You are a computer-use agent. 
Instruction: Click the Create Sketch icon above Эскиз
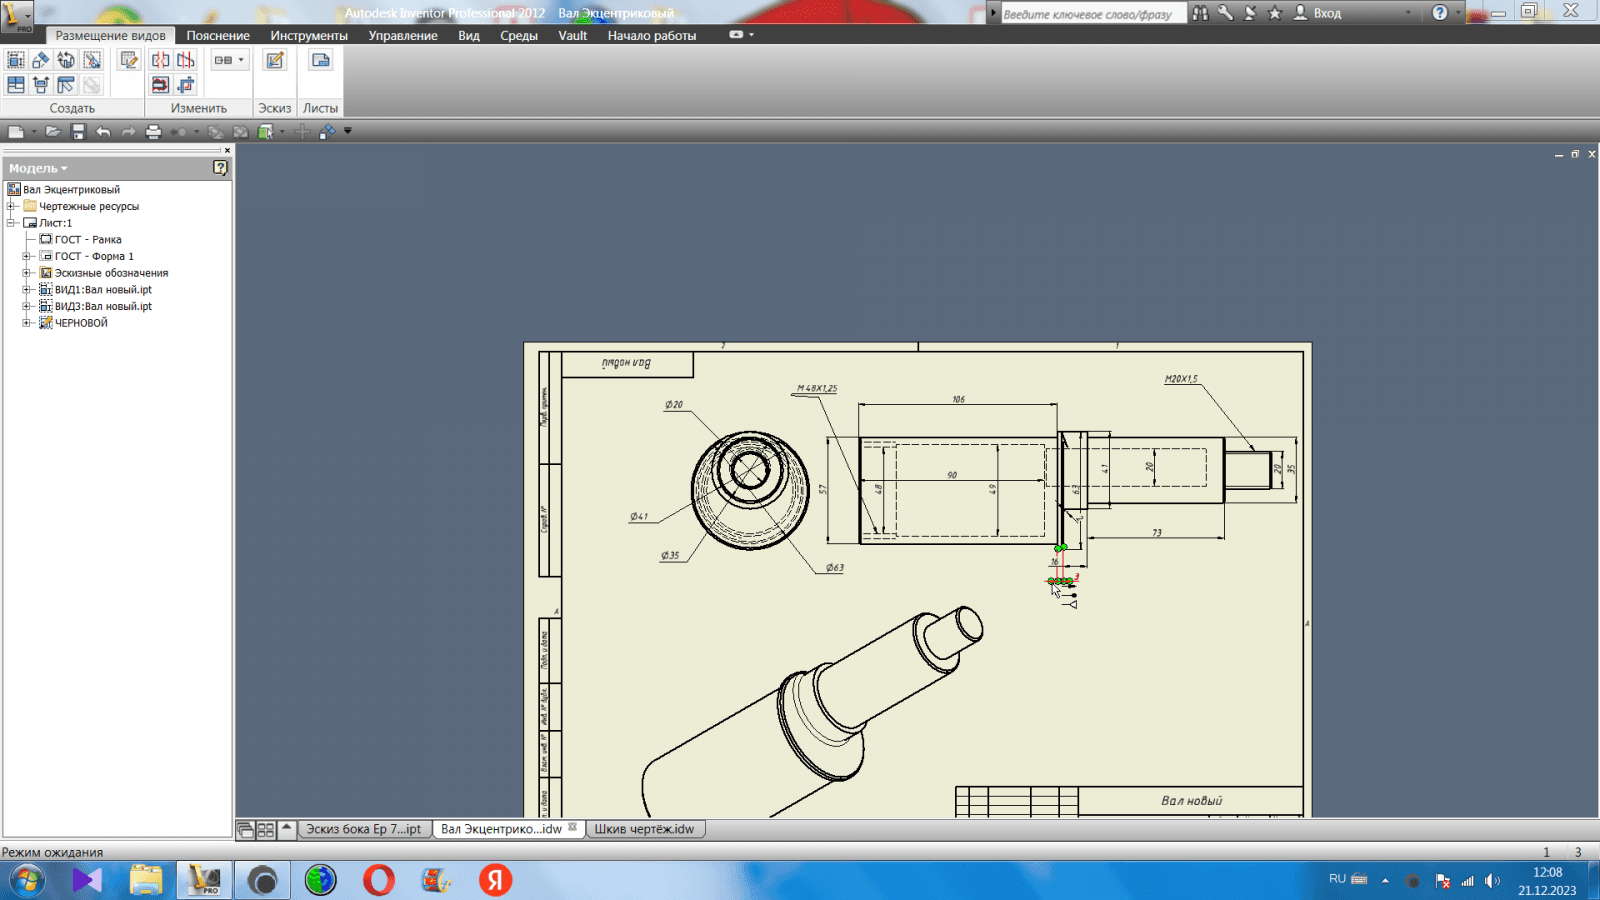tap(274, 60)
